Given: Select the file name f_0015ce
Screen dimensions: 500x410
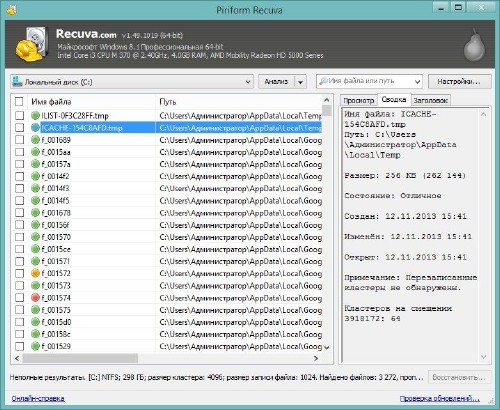Looking at the screenshot, I should click(56, 249).
